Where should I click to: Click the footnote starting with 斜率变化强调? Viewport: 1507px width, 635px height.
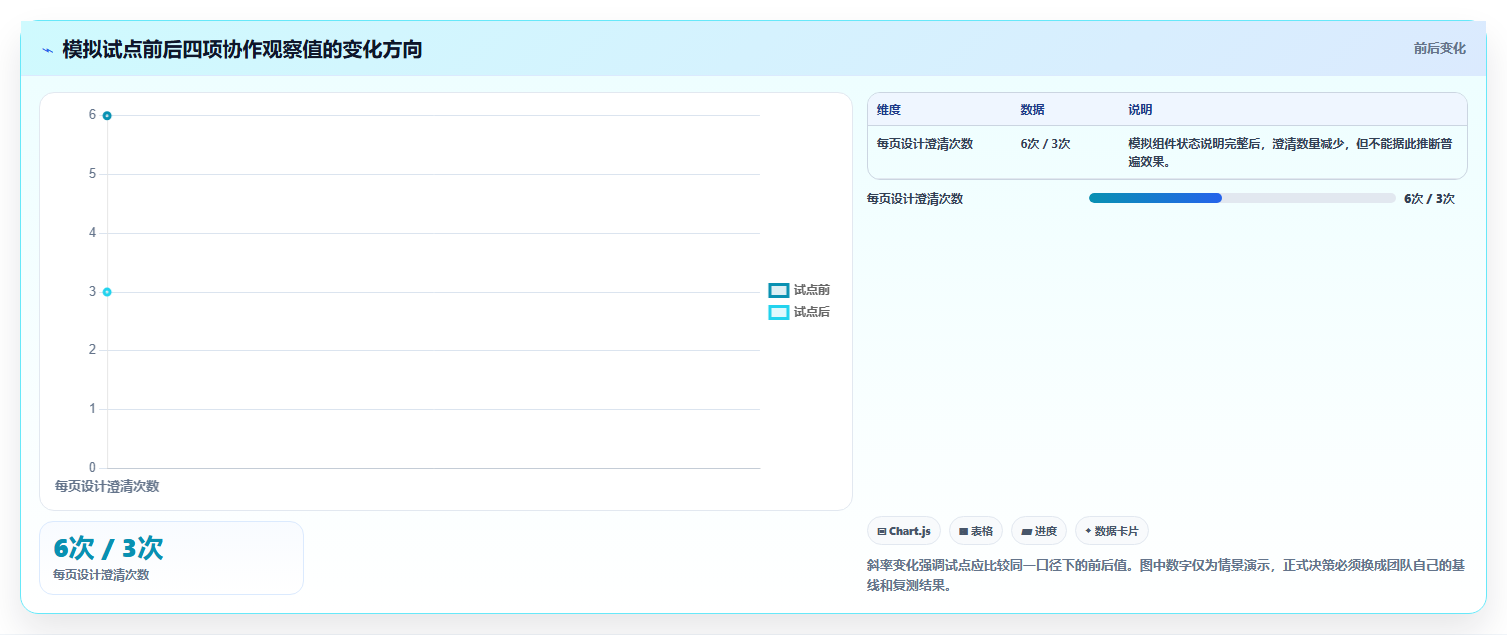(1166, 575)
